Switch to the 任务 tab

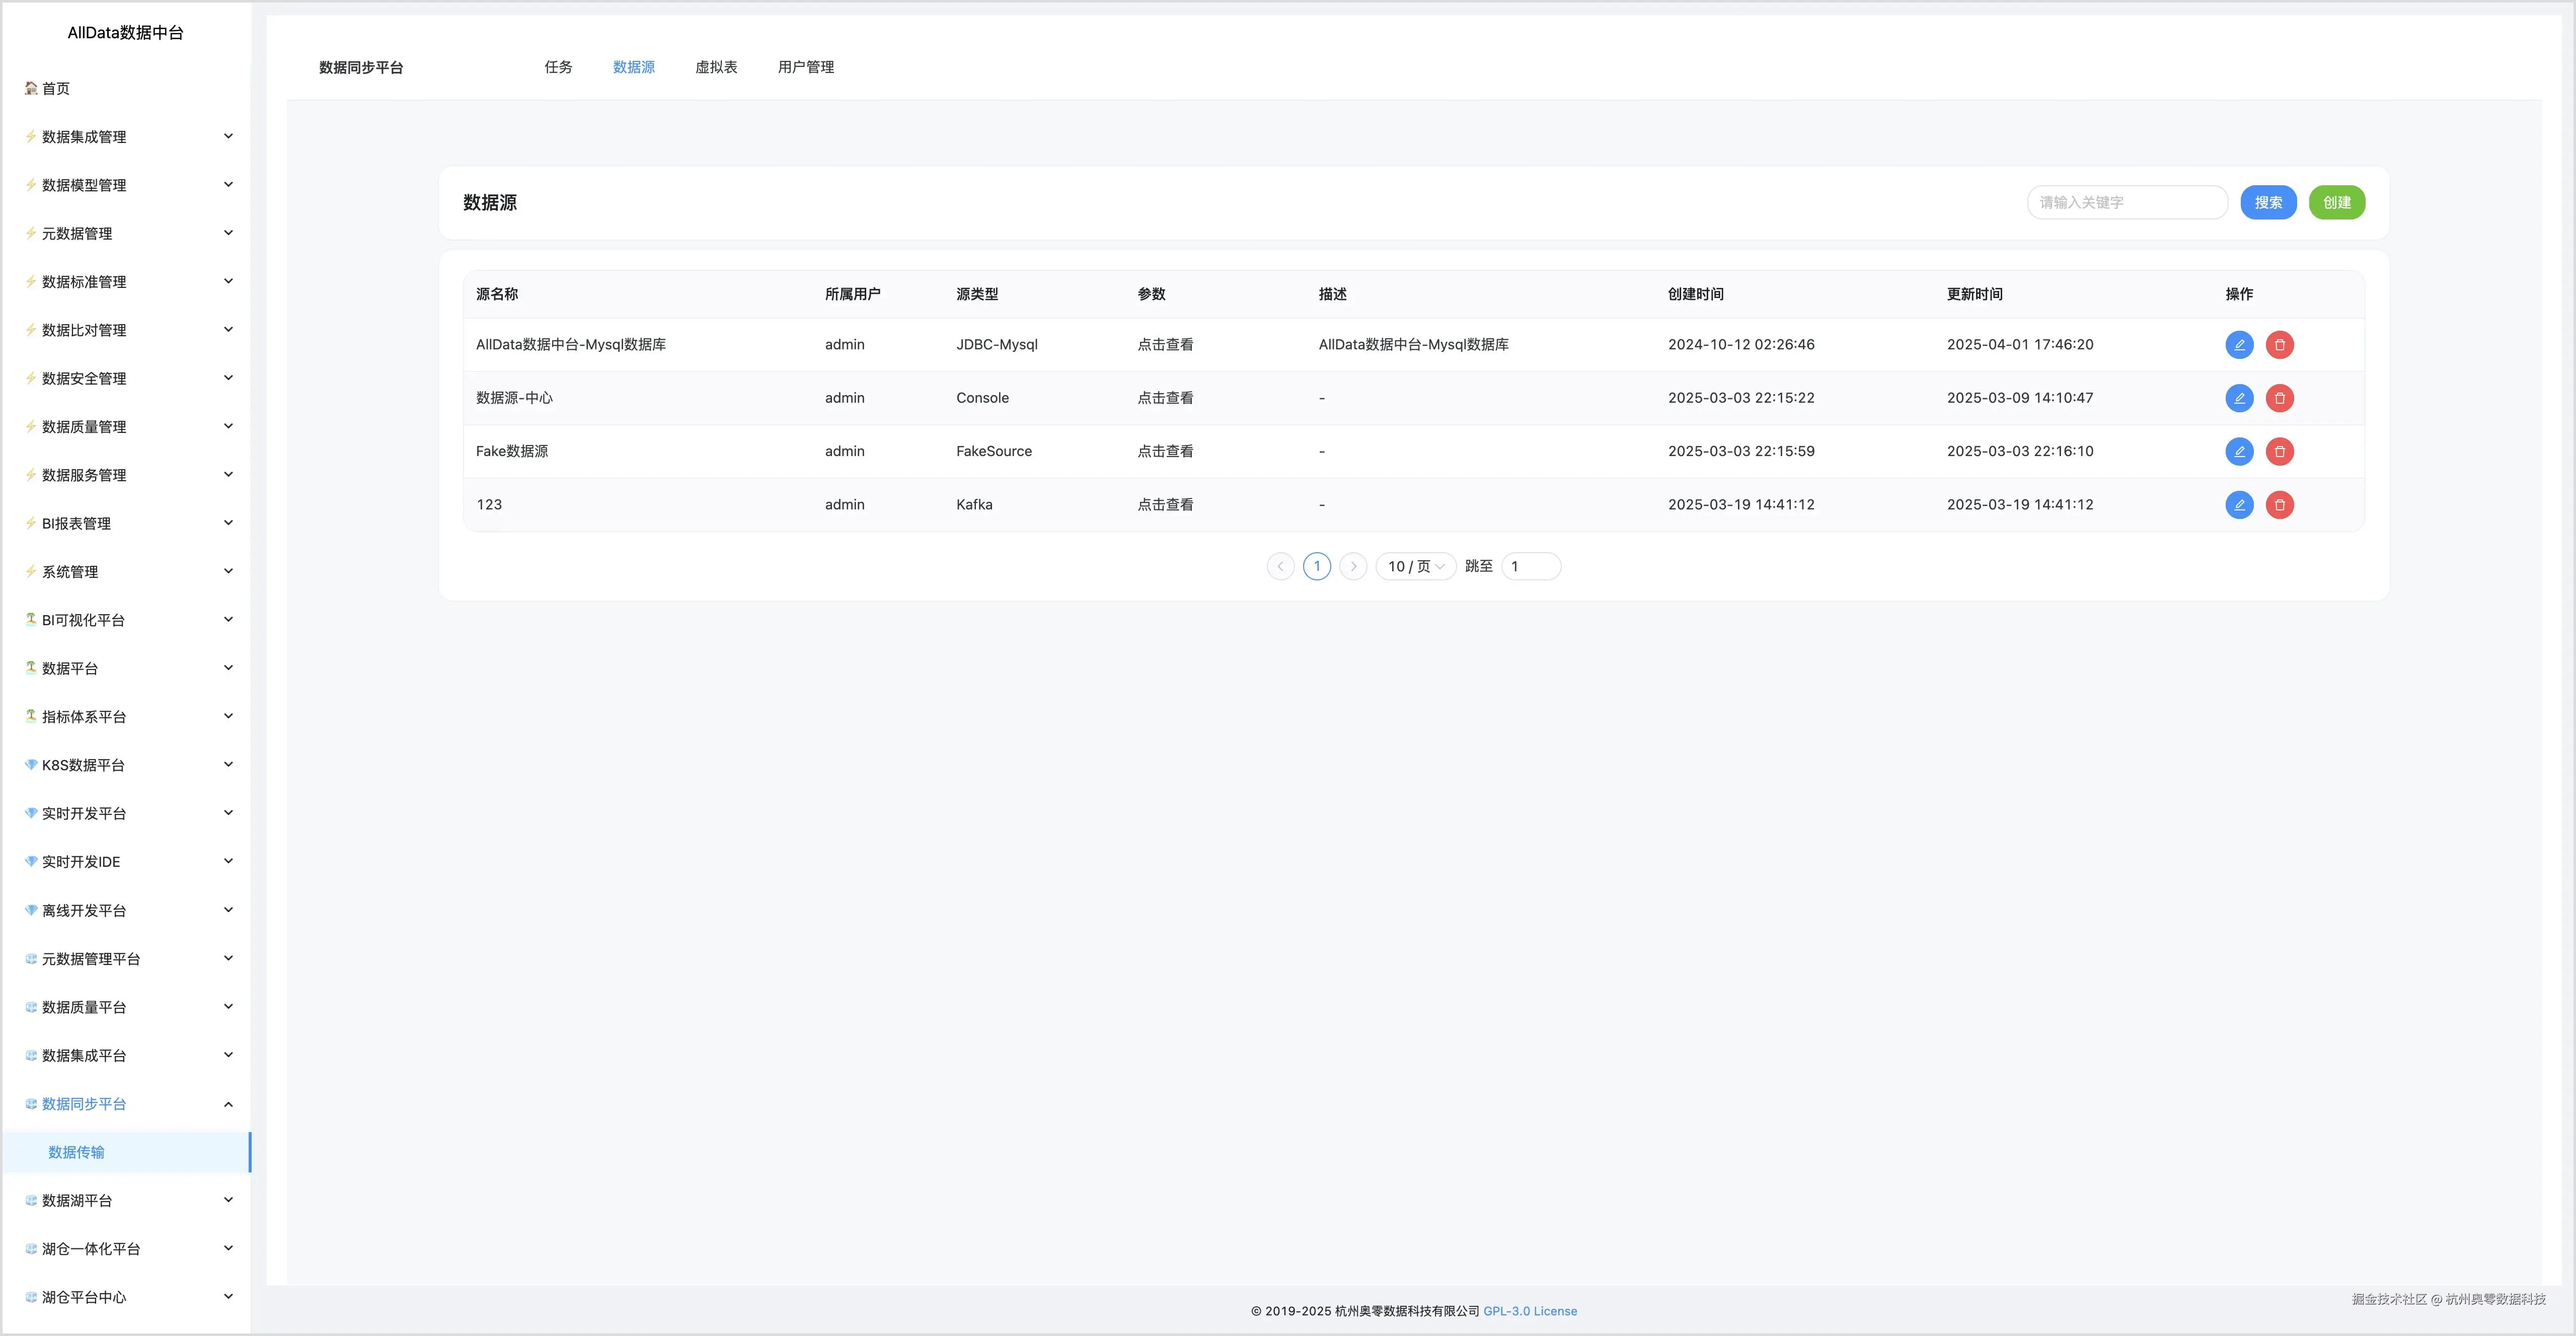[558, 67]
